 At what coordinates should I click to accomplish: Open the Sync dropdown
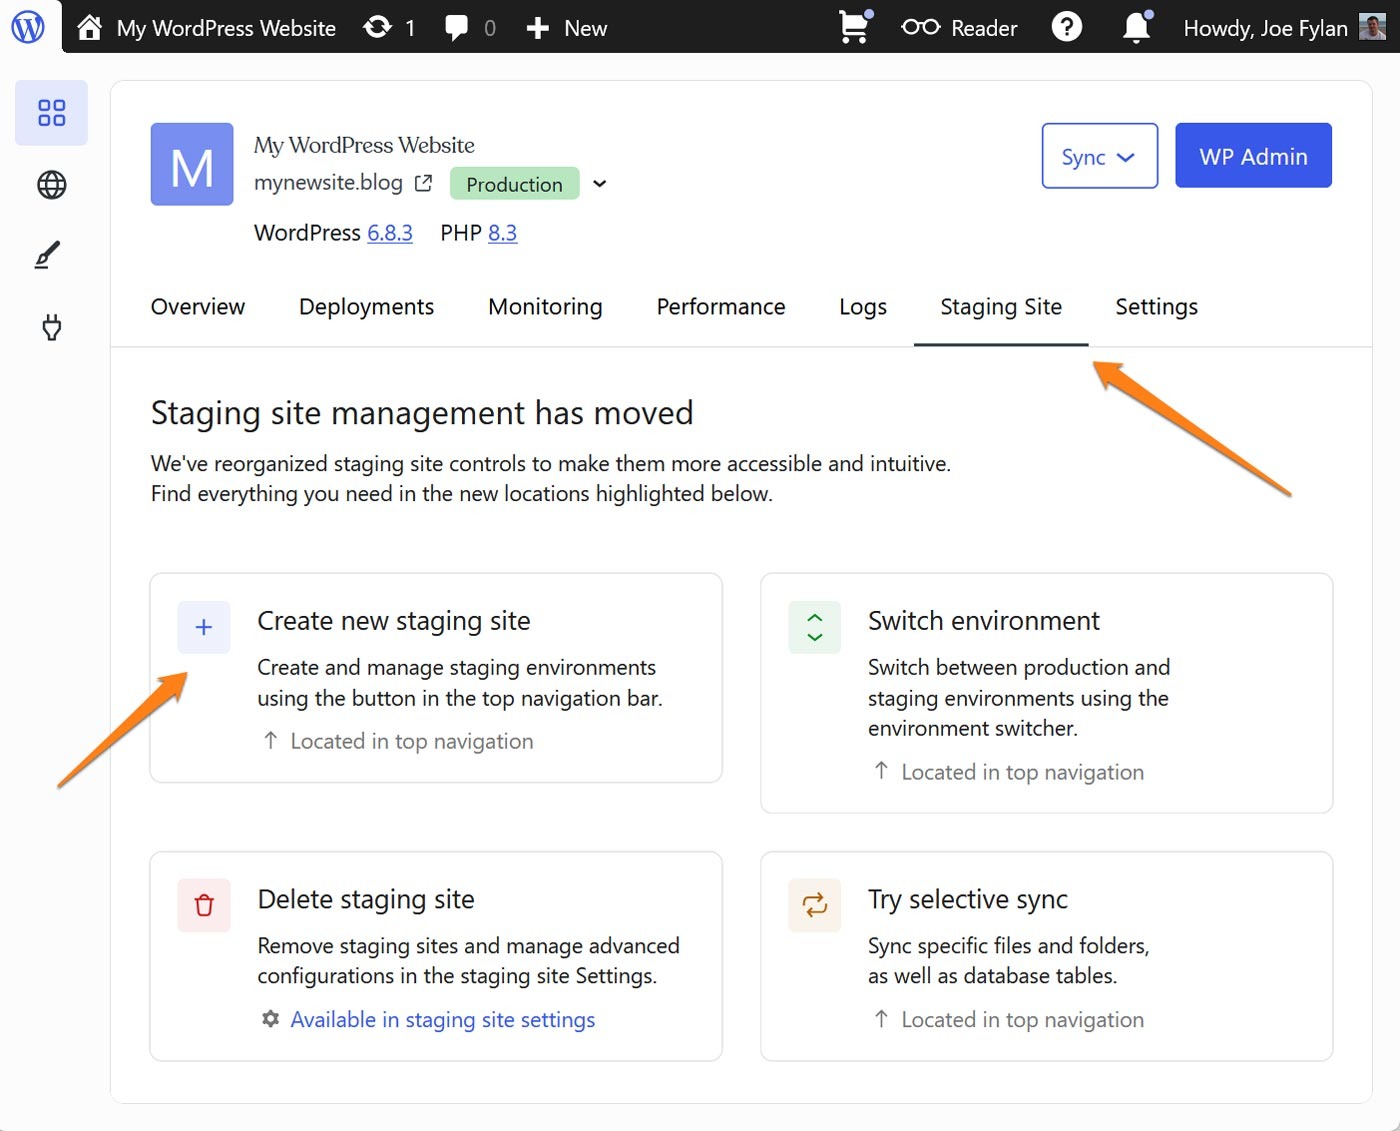1099,156
